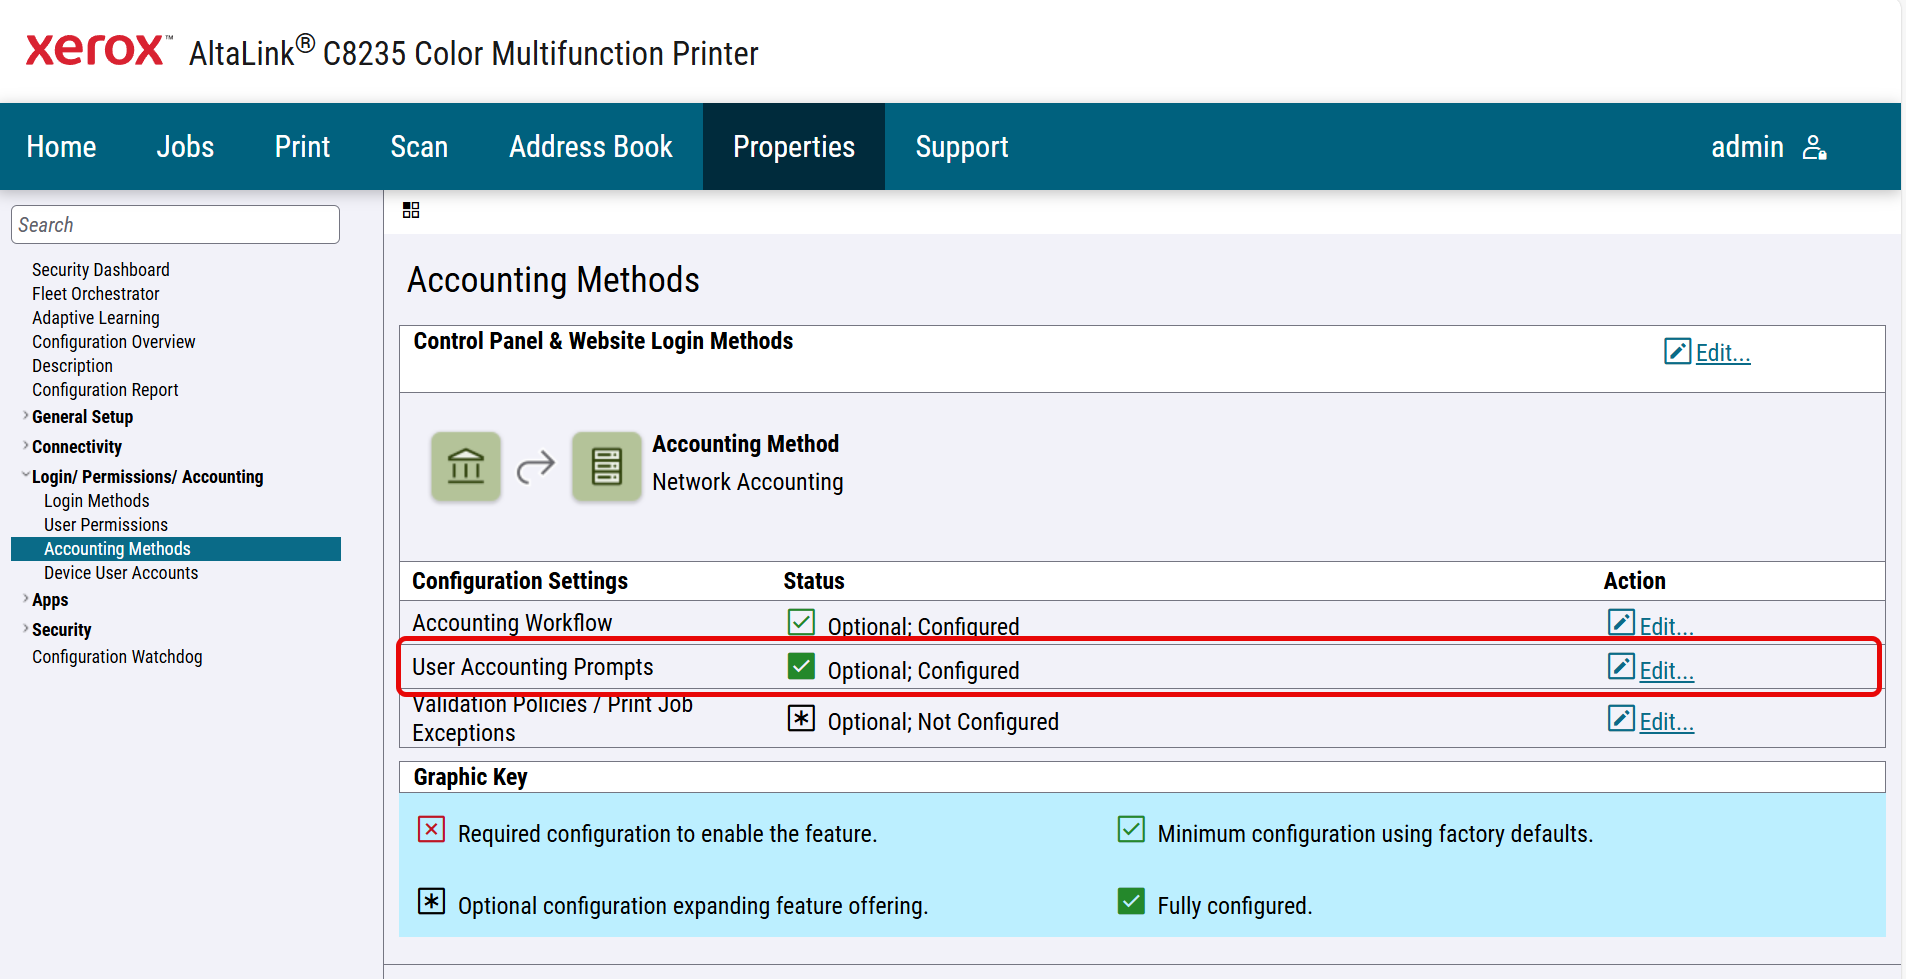1906x979 pixels.
Task: Click the pencil icon in Validation Policies row
Action: point(1621,719)
